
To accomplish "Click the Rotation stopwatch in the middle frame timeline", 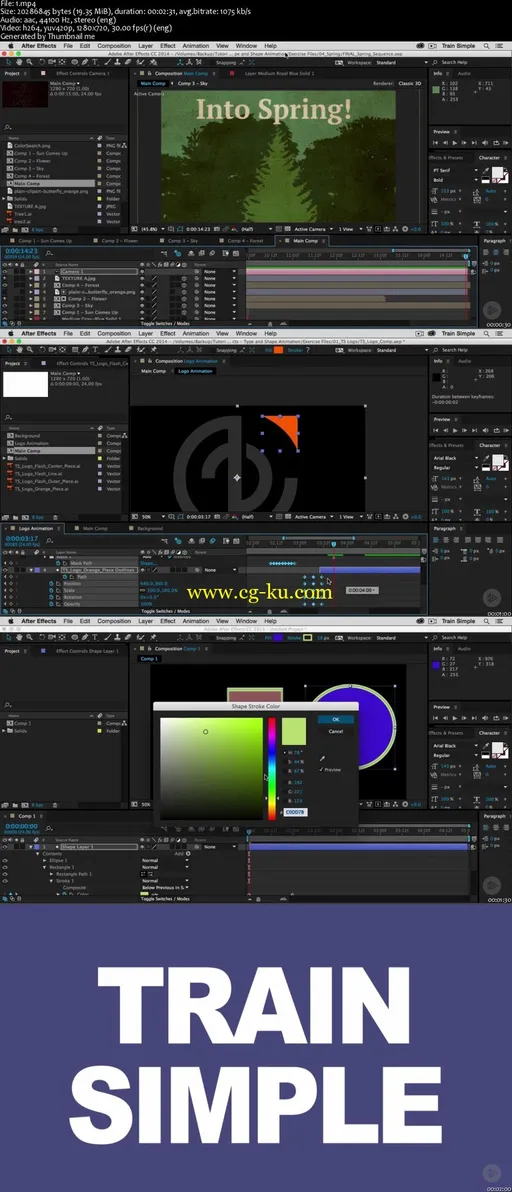I will point(50,597).
